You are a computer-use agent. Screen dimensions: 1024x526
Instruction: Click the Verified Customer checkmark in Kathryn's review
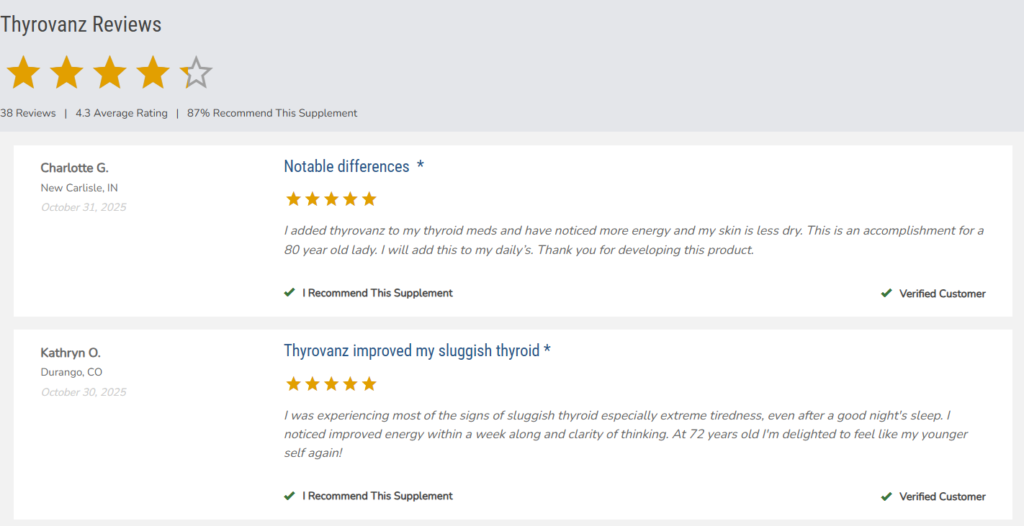click(x=886, y=497)
